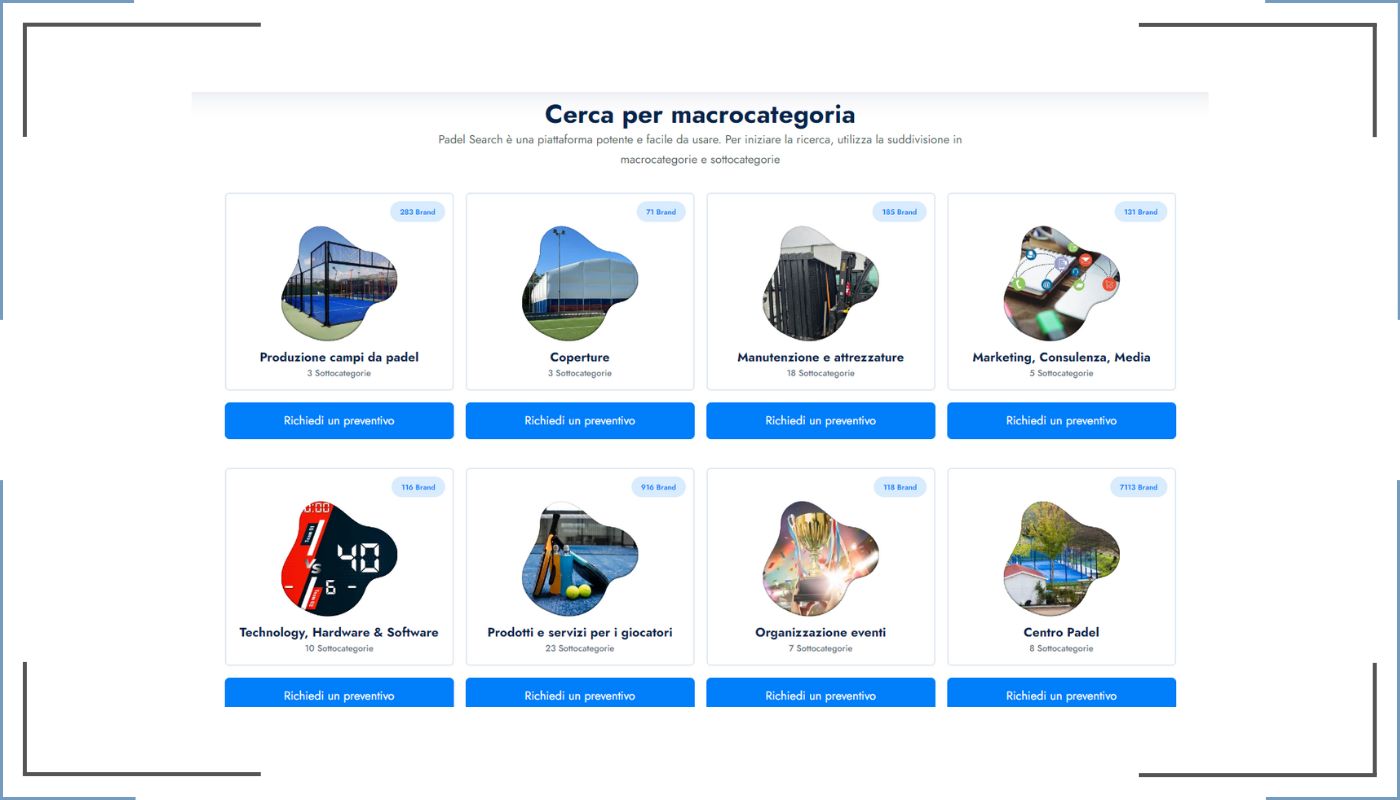Click Richiedi un preventivo under Centro Padel
The width and height of the screenshot is (1400, 800).
pos(1062,693)
